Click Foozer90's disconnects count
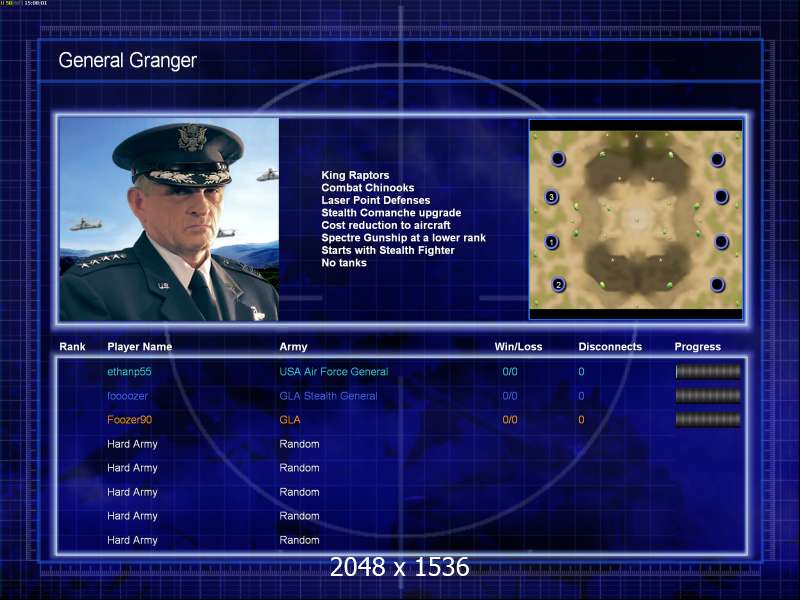 click(581, 420)
